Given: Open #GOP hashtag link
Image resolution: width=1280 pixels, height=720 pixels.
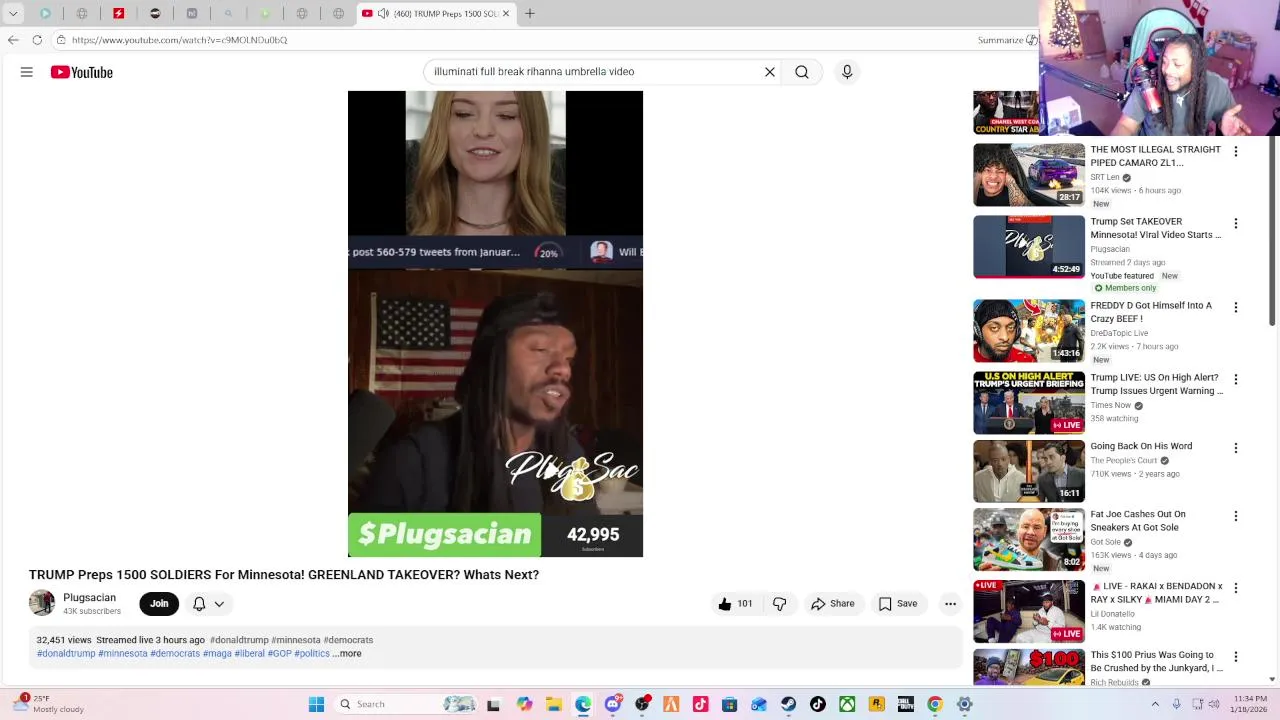Looking at the screenshot, I should [x=280, y=654].
